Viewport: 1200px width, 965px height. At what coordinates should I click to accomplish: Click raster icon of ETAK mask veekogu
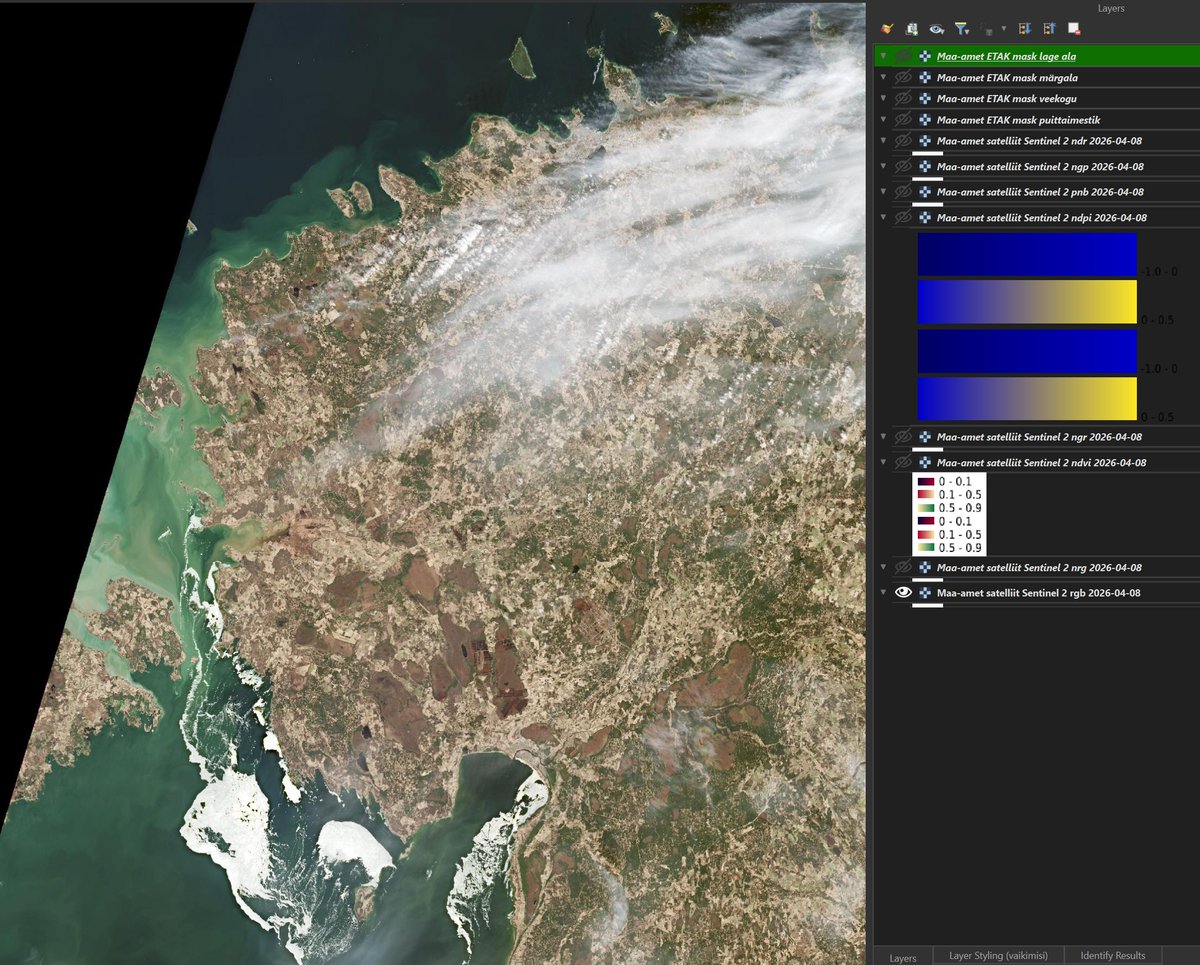(926, 98)
